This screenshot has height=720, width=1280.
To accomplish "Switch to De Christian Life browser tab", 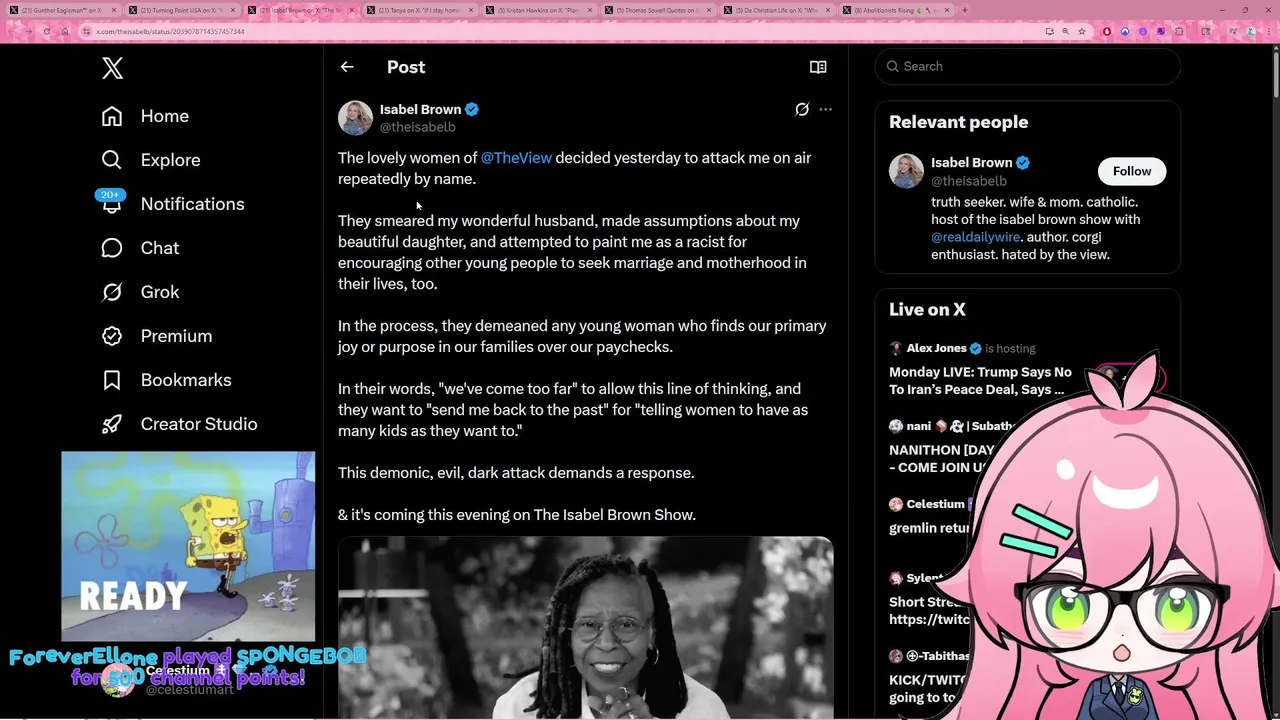I will pyautogui.click(x=775, y=10).
